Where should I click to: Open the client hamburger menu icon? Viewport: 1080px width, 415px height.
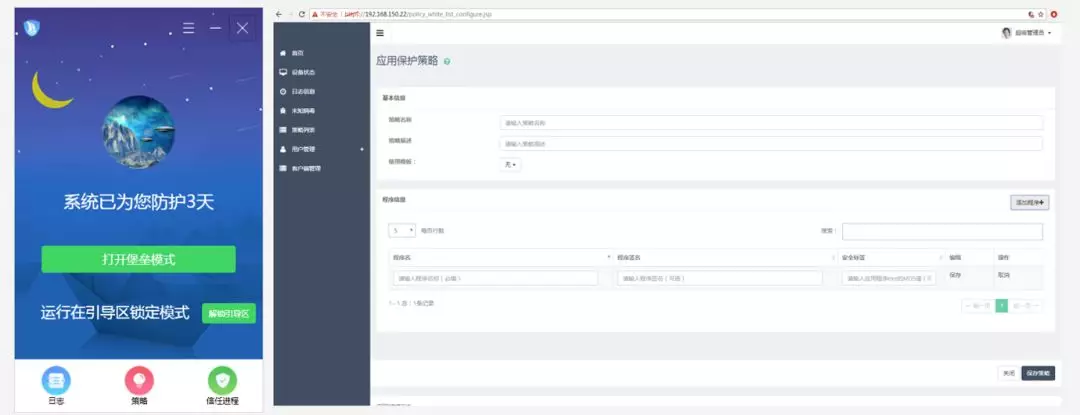point(188,28)
